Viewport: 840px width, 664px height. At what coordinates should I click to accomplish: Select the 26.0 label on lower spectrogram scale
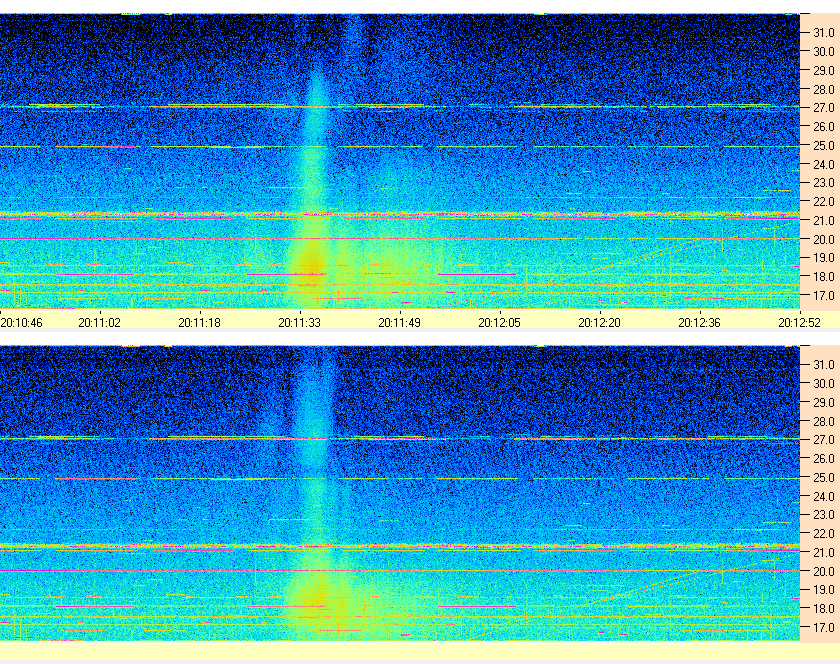[x=824, y=459]
